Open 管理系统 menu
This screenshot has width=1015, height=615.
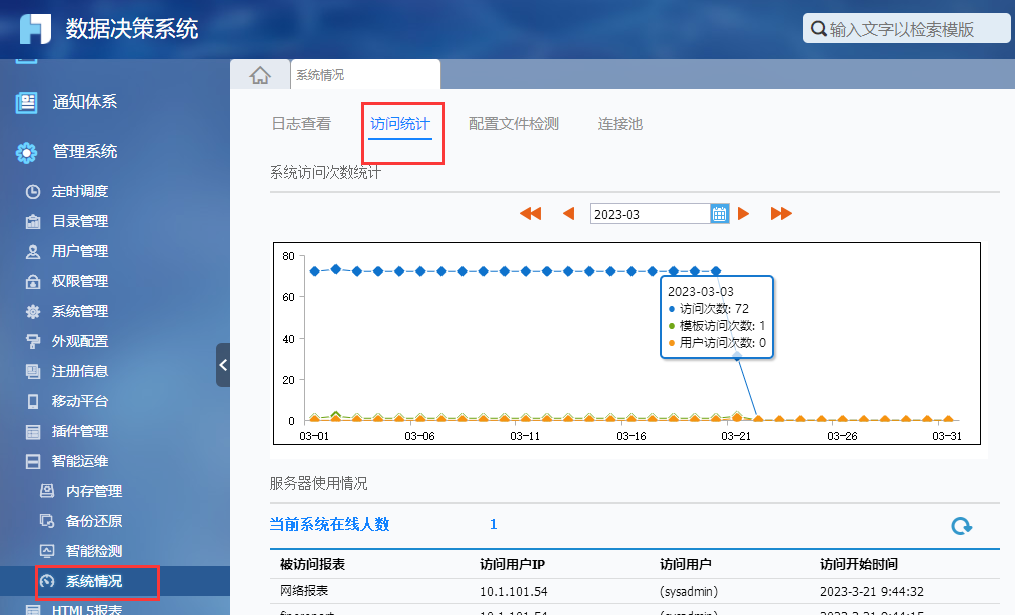point(85,152)
